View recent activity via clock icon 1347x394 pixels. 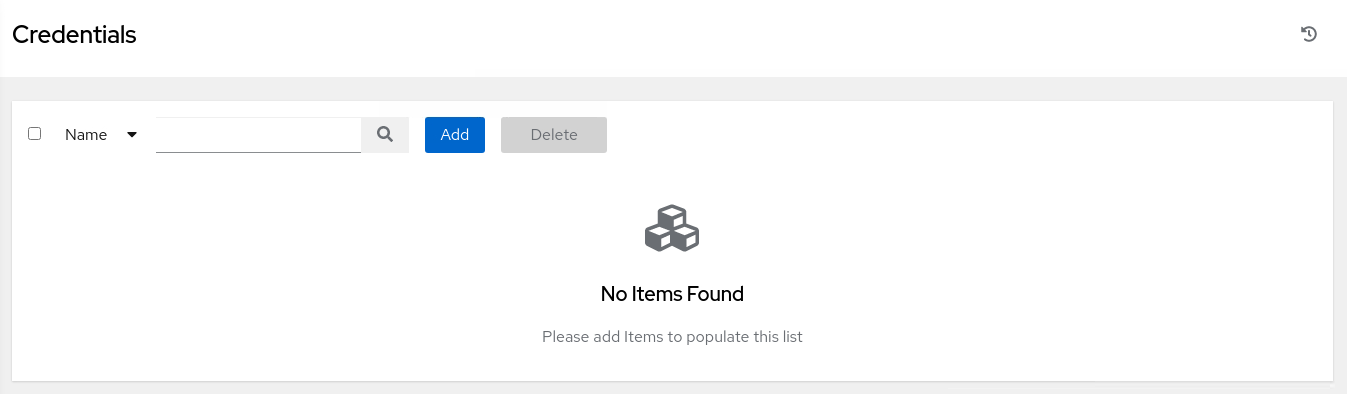[x=1308, y=35]
